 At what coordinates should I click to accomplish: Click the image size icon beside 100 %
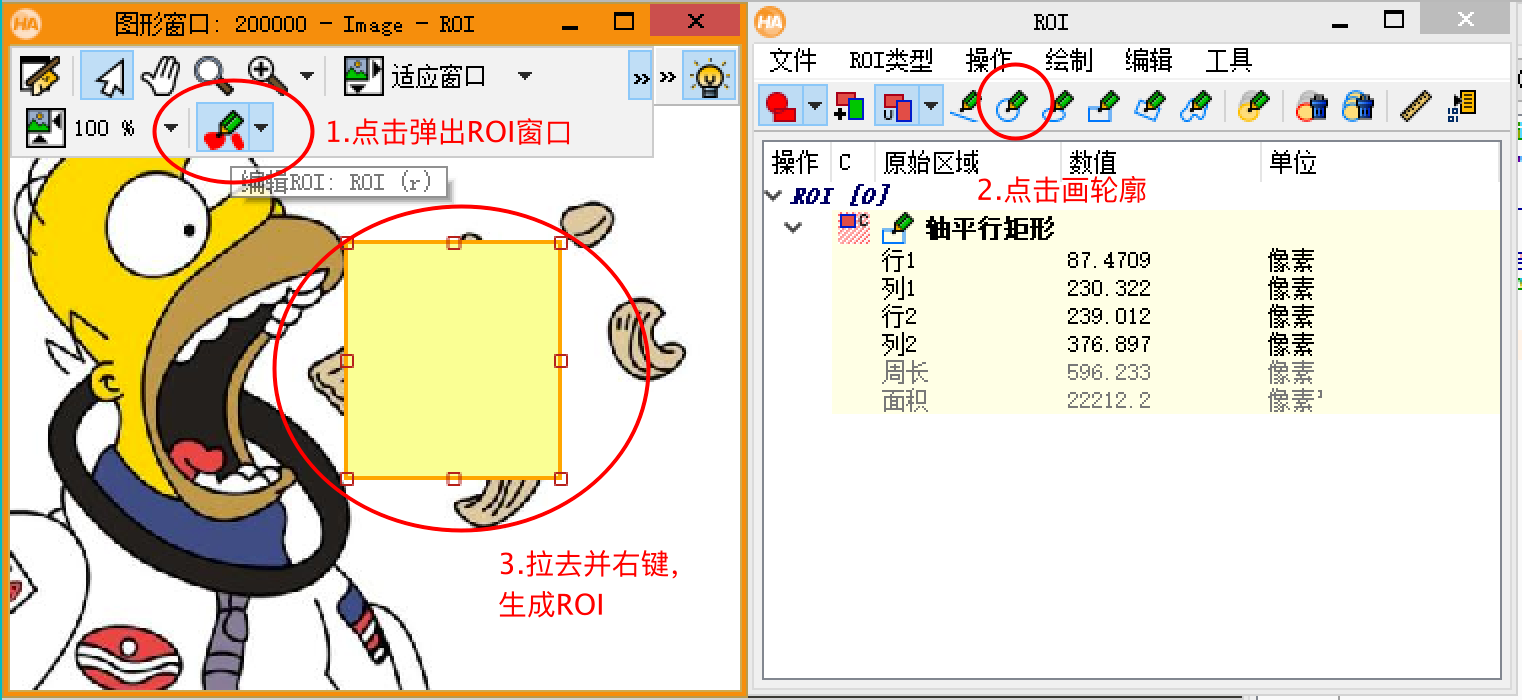click(x=46, y=127)
